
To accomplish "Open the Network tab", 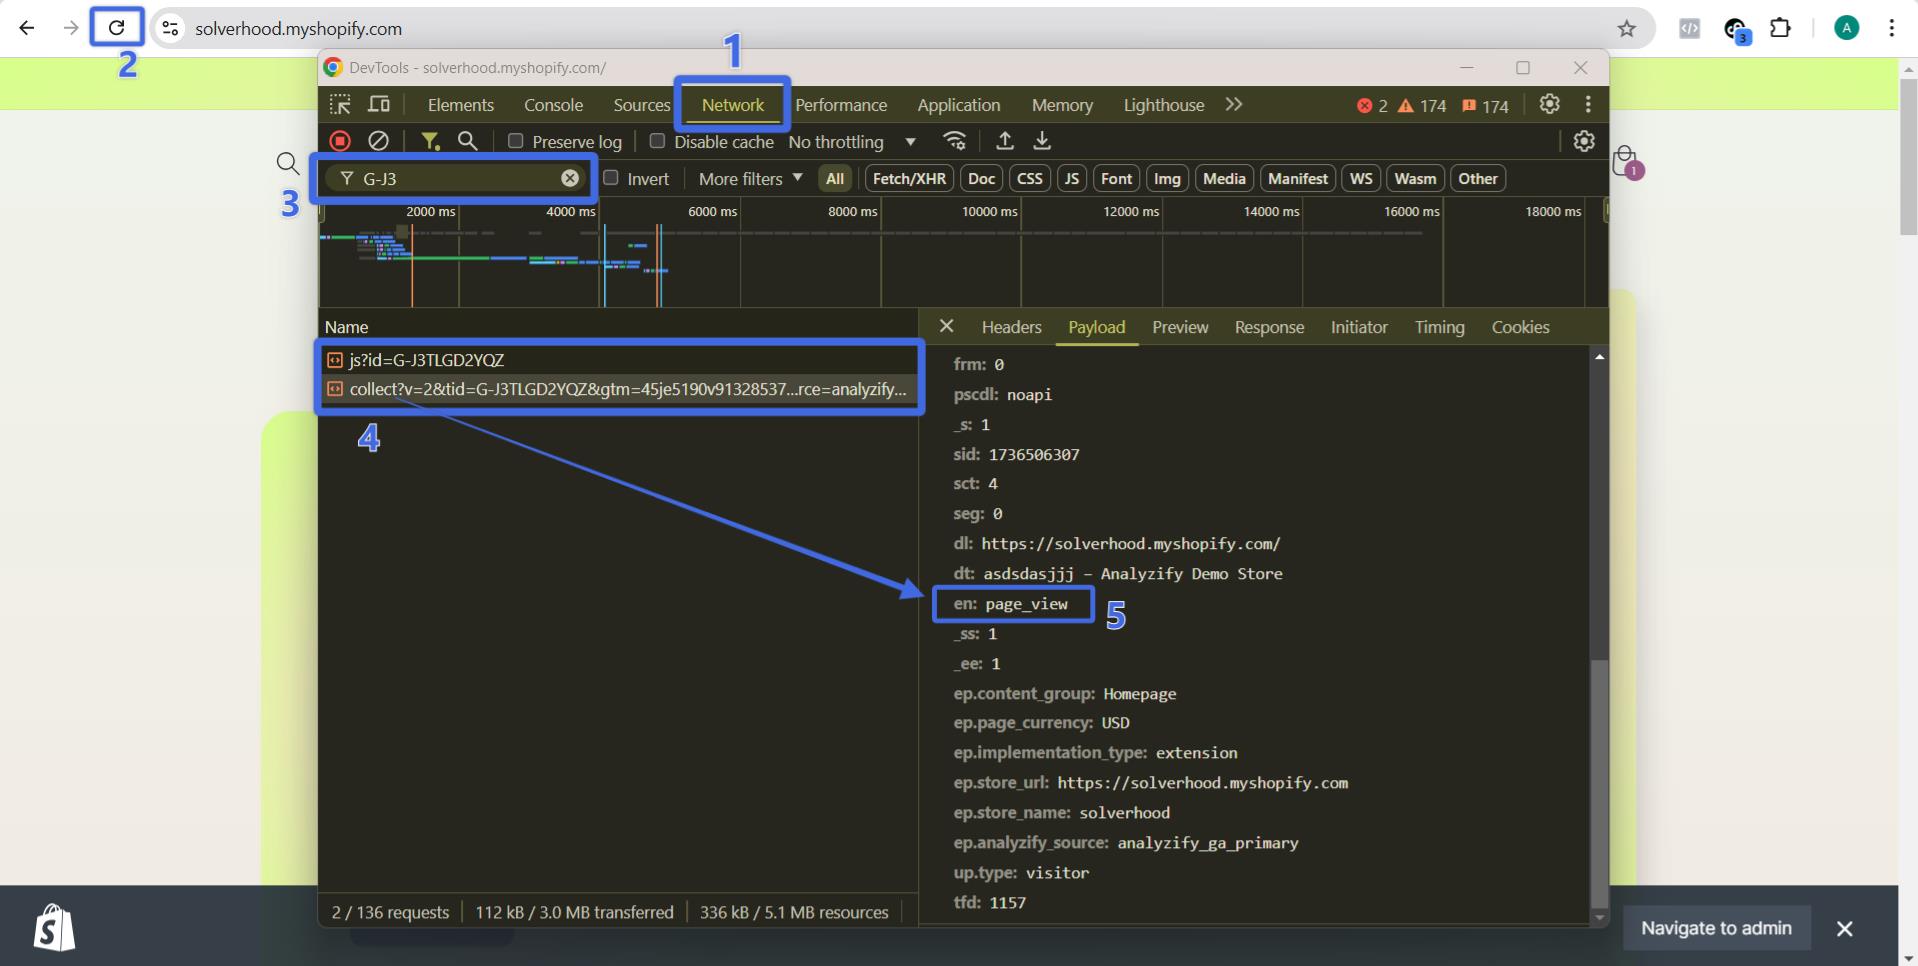I will (x=733, y=105).
